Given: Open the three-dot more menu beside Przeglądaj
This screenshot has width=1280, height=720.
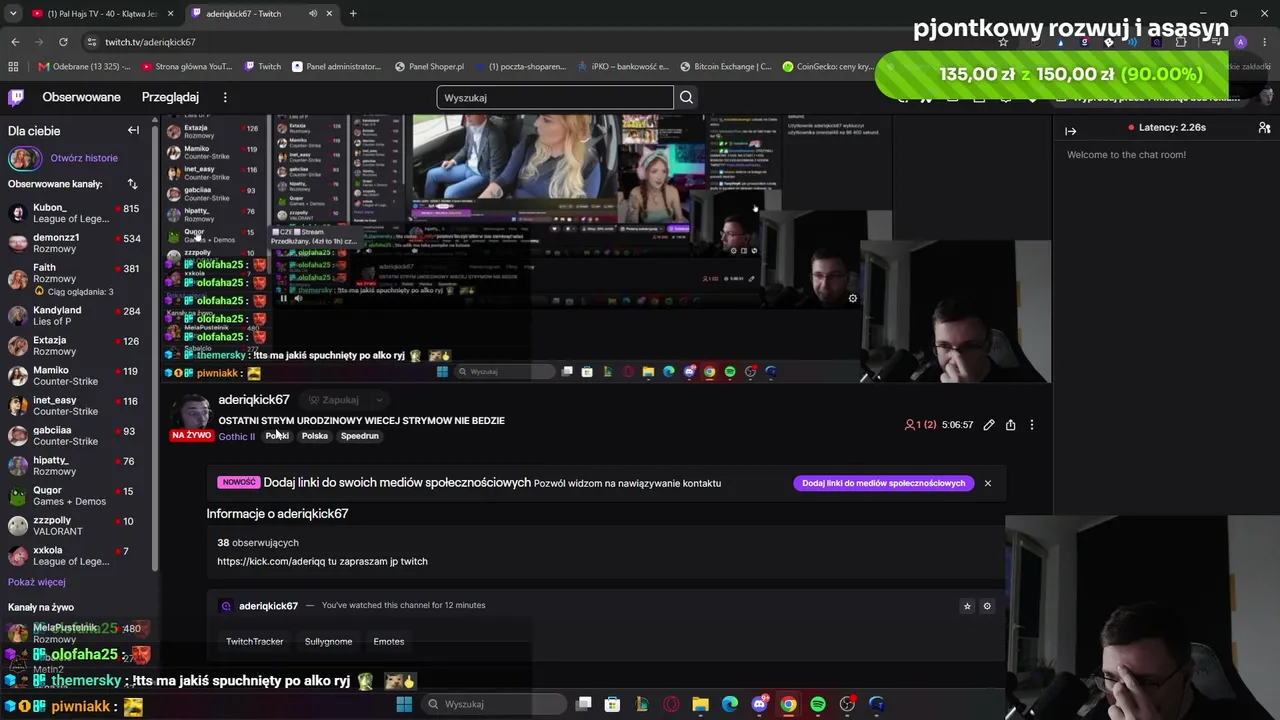Looking at the screenshot, I should click(x=225, y=97).
